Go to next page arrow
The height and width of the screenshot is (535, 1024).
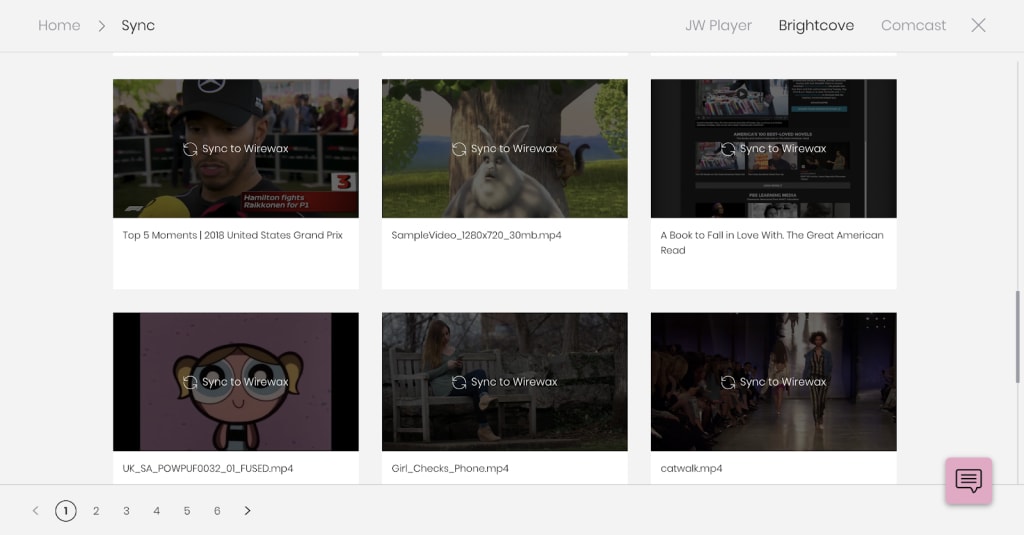click(248, 511)
